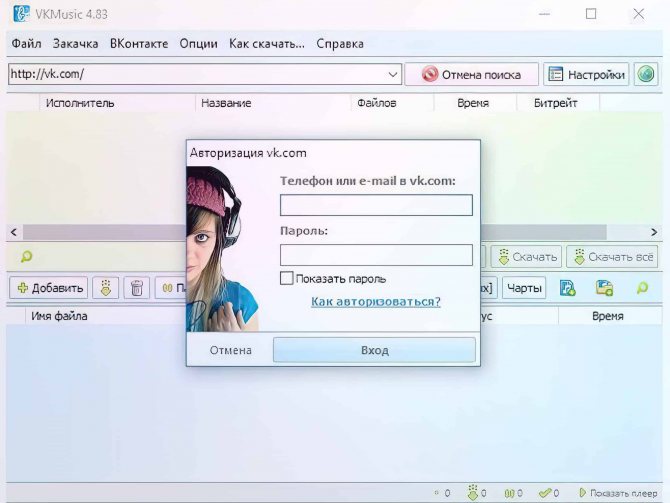The height and width of the screenshot is (503, 670).
Task: Open the Как скачать... menu
Action: (x=267, y=44)
